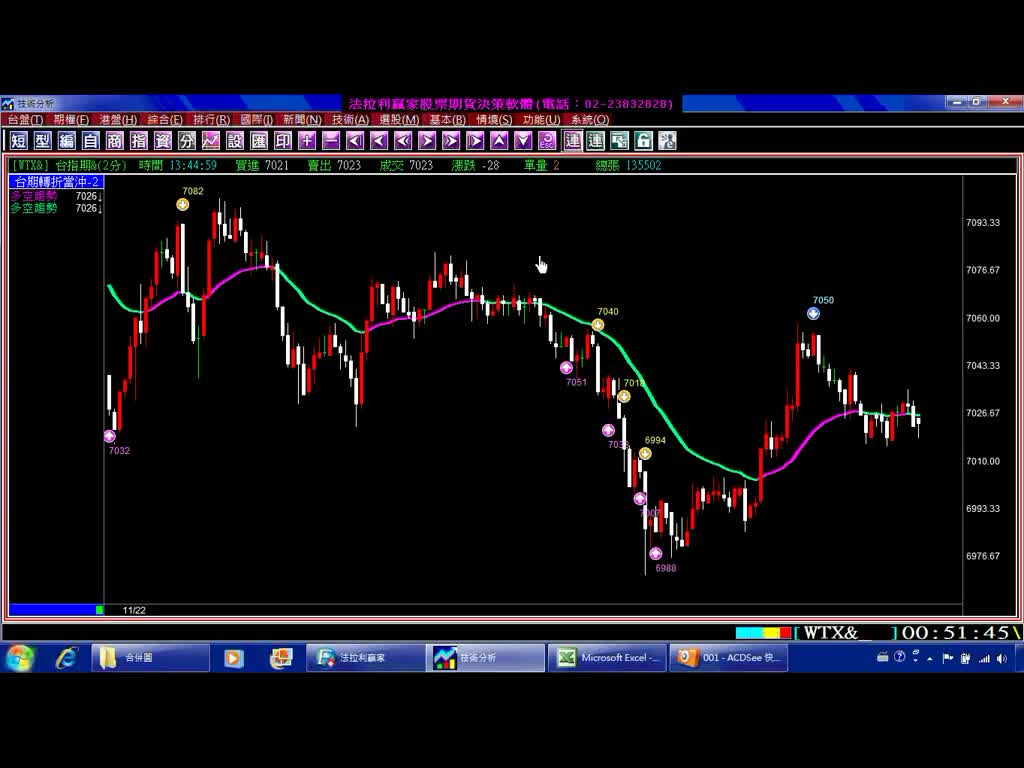
Task: Click the volume icon in system tray
Action: (x=1002, y=658)
